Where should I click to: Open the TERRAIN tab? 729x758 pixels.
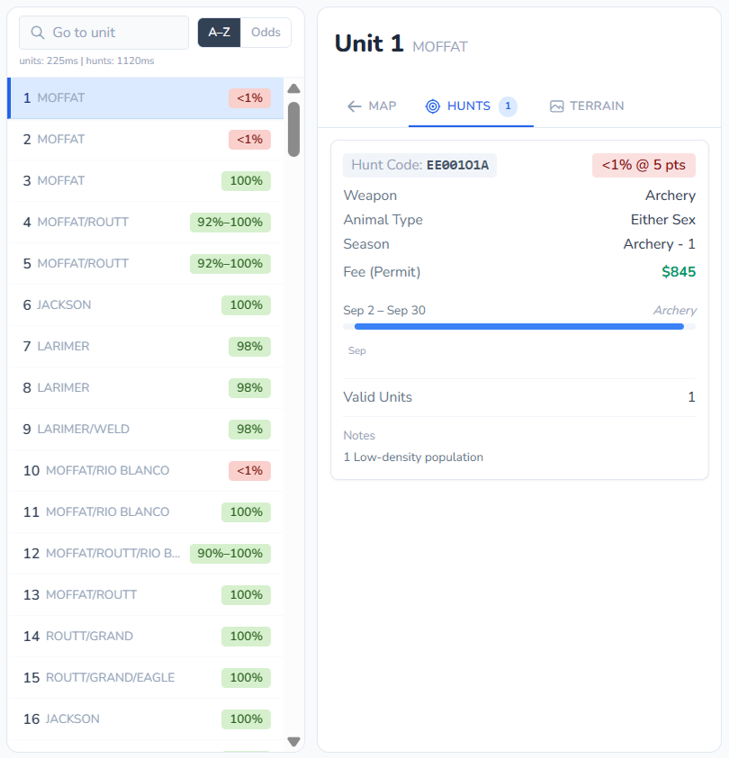(587, 106)
